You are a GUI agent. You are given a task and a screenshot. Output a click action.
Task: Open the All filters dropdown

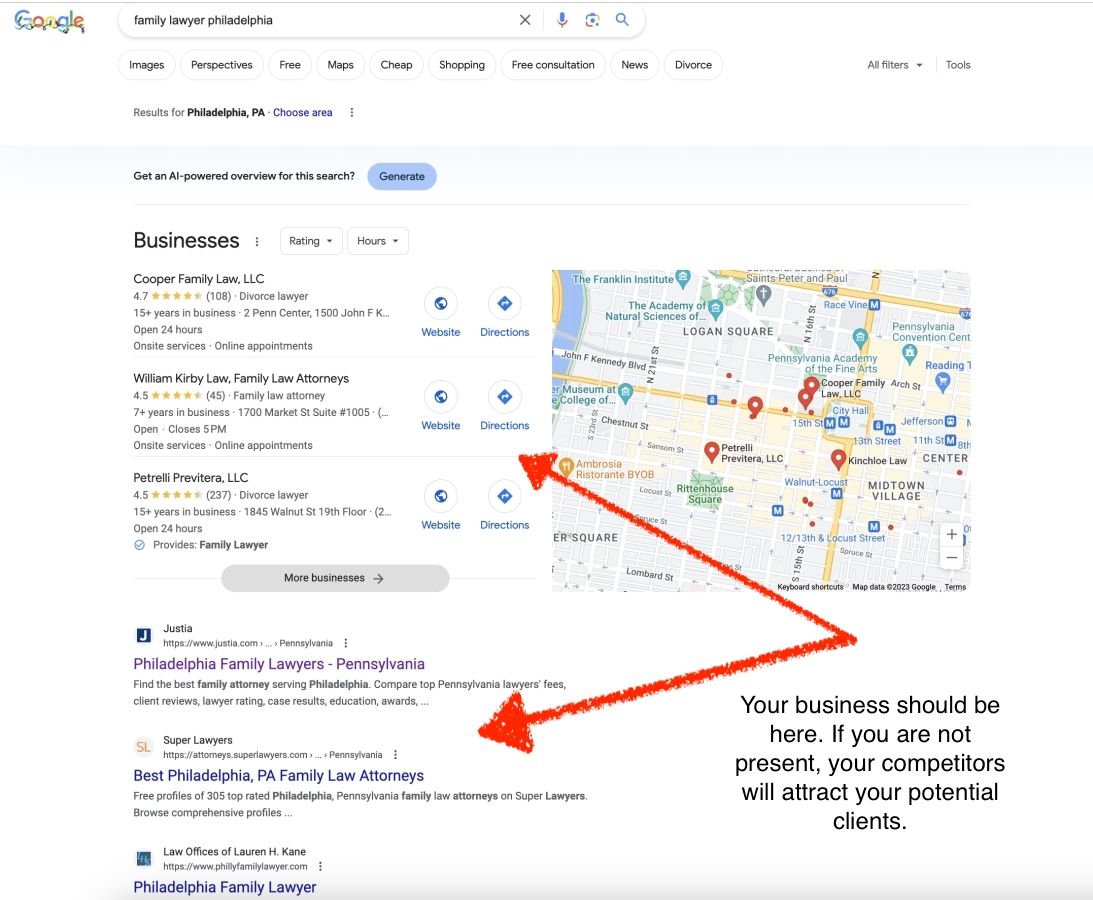[894, 65]
